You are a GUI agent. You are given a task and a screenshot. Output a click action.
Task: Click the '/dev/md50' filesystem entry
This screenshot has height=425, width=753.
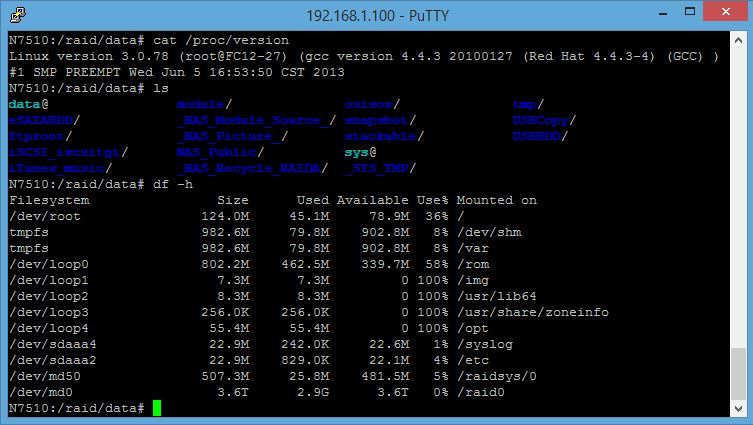(45, 376)
